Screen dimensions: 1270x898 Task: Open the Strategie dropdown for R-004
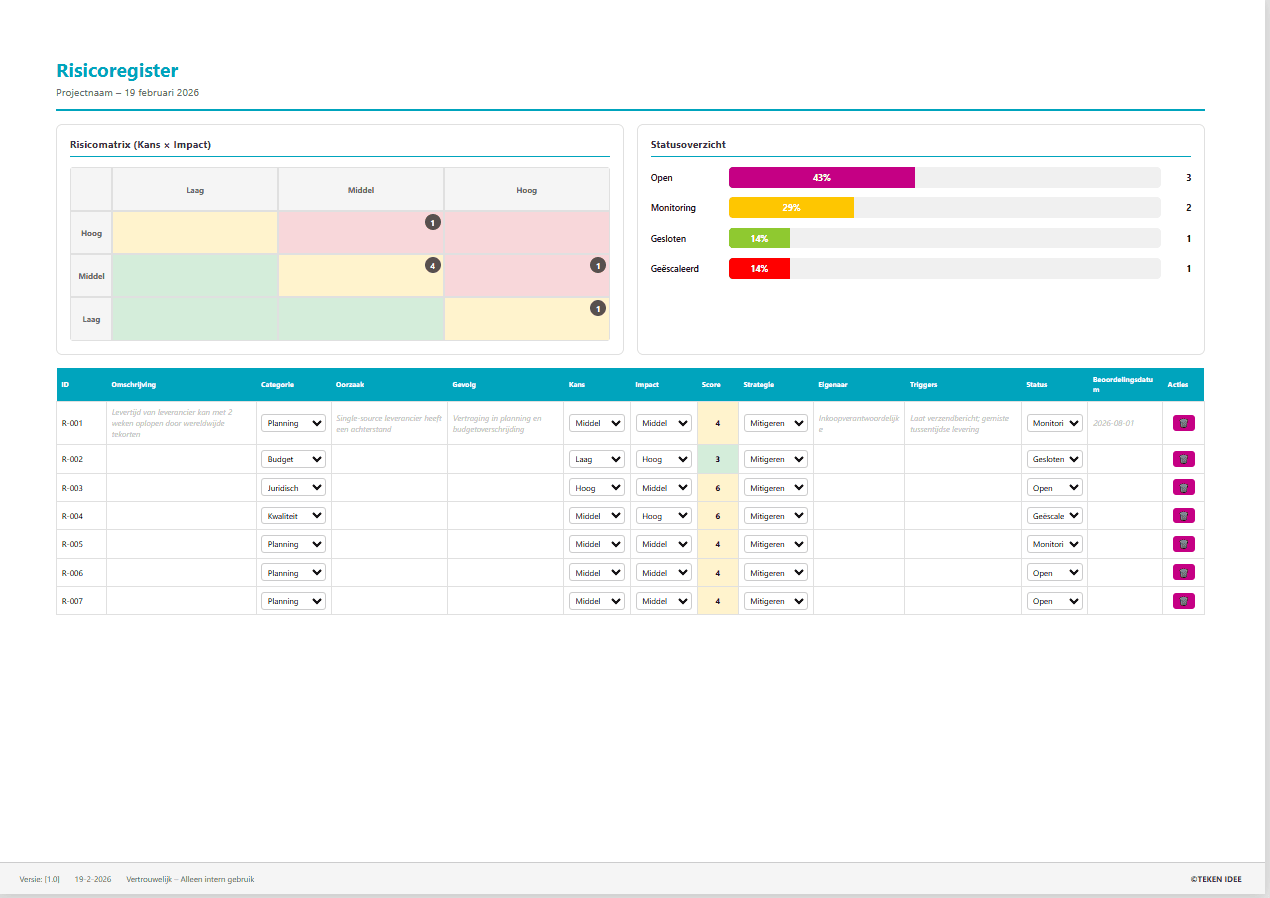pyautogui.click(x=775, y=515)
